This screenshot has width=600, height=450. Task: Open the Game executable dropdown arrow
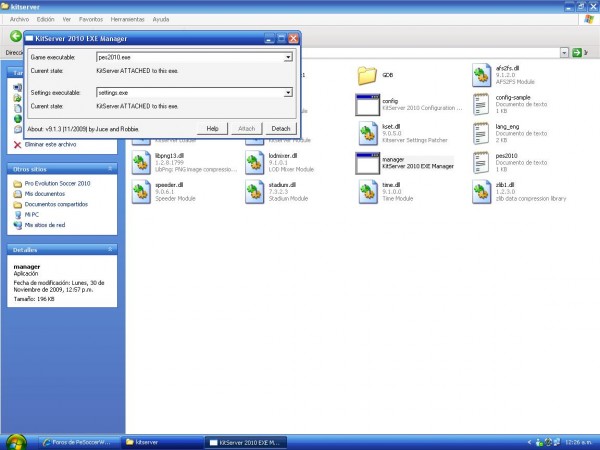[288, 57]
